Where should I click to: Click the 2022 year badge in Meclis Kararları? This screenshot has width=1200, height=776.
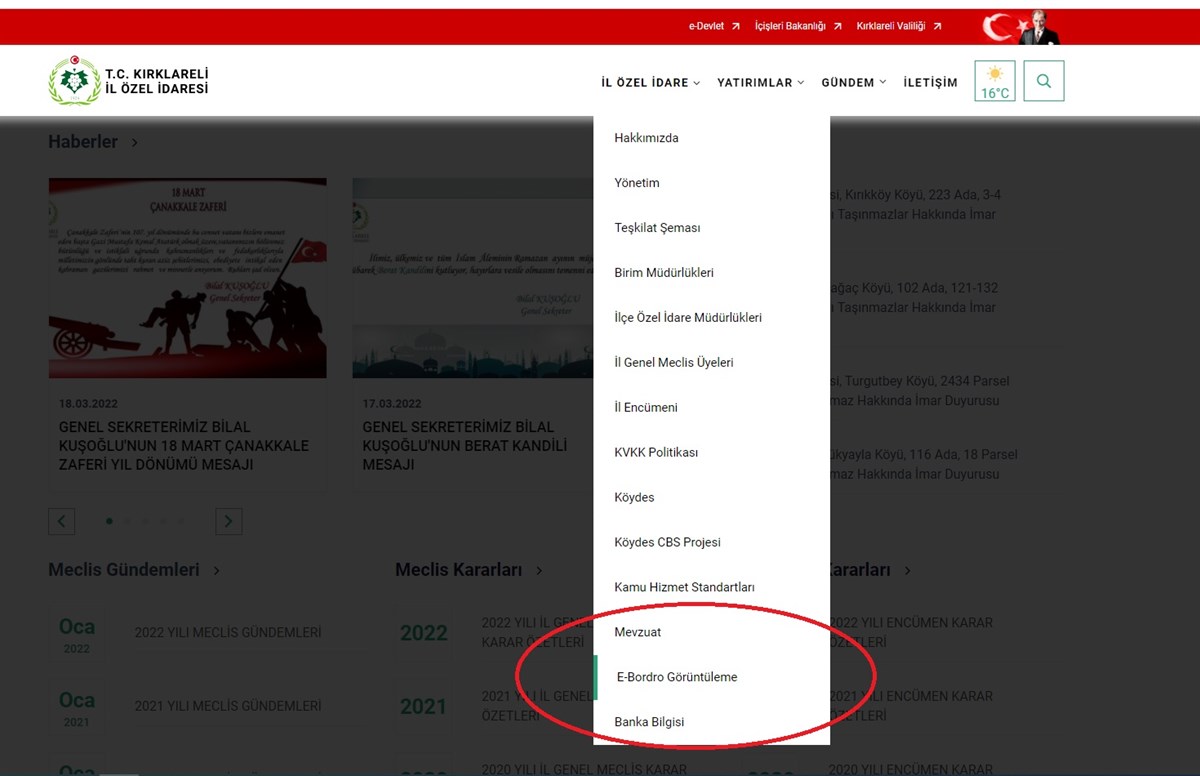[424, 633]
